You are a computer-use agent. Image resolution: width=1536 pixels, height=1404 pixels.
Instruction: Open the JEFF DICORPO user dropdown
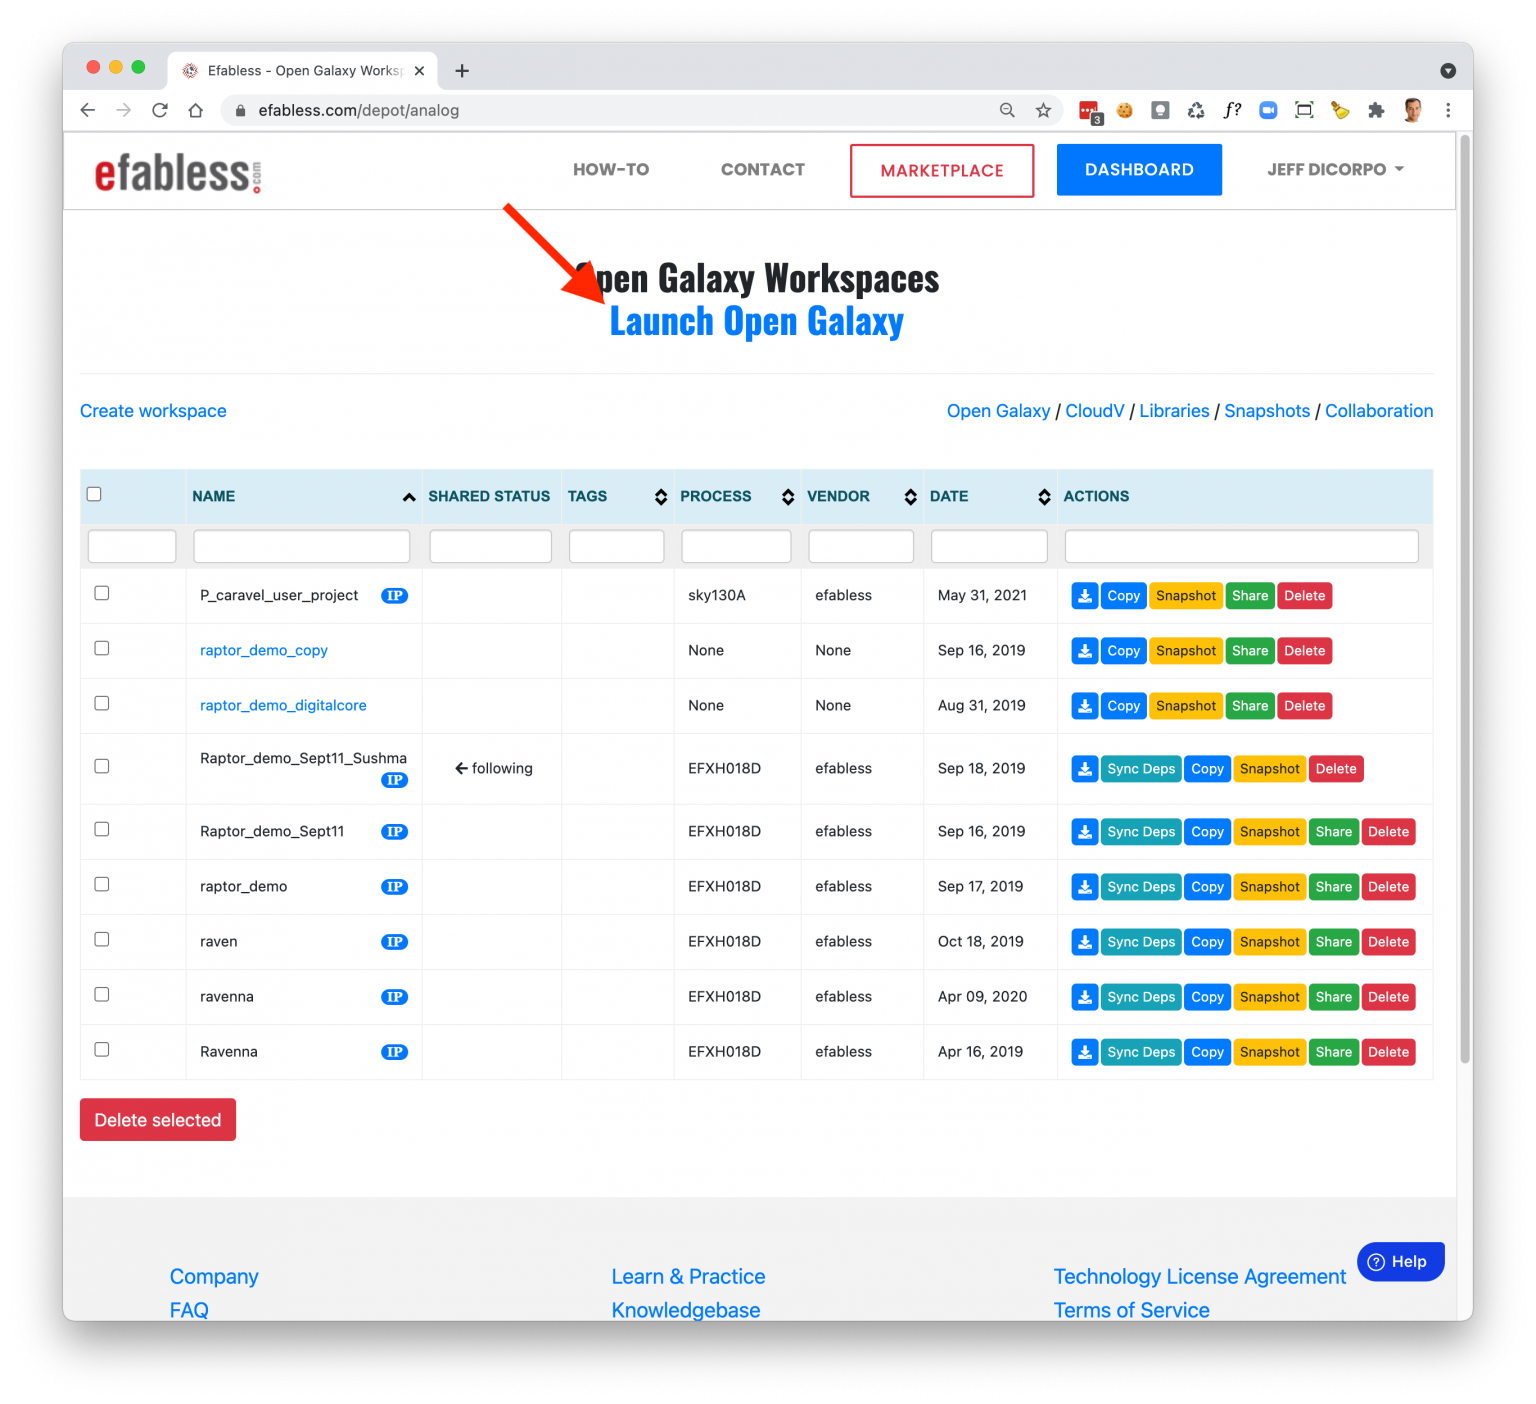pos(1335,170)
